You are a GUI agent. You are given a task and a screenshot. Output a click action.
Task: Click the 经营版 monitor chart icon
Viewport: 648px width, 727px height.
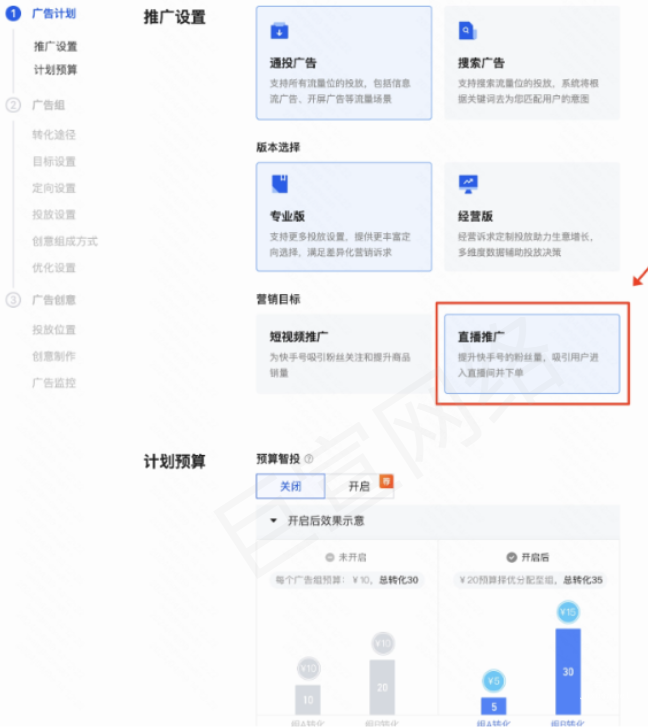468,184
